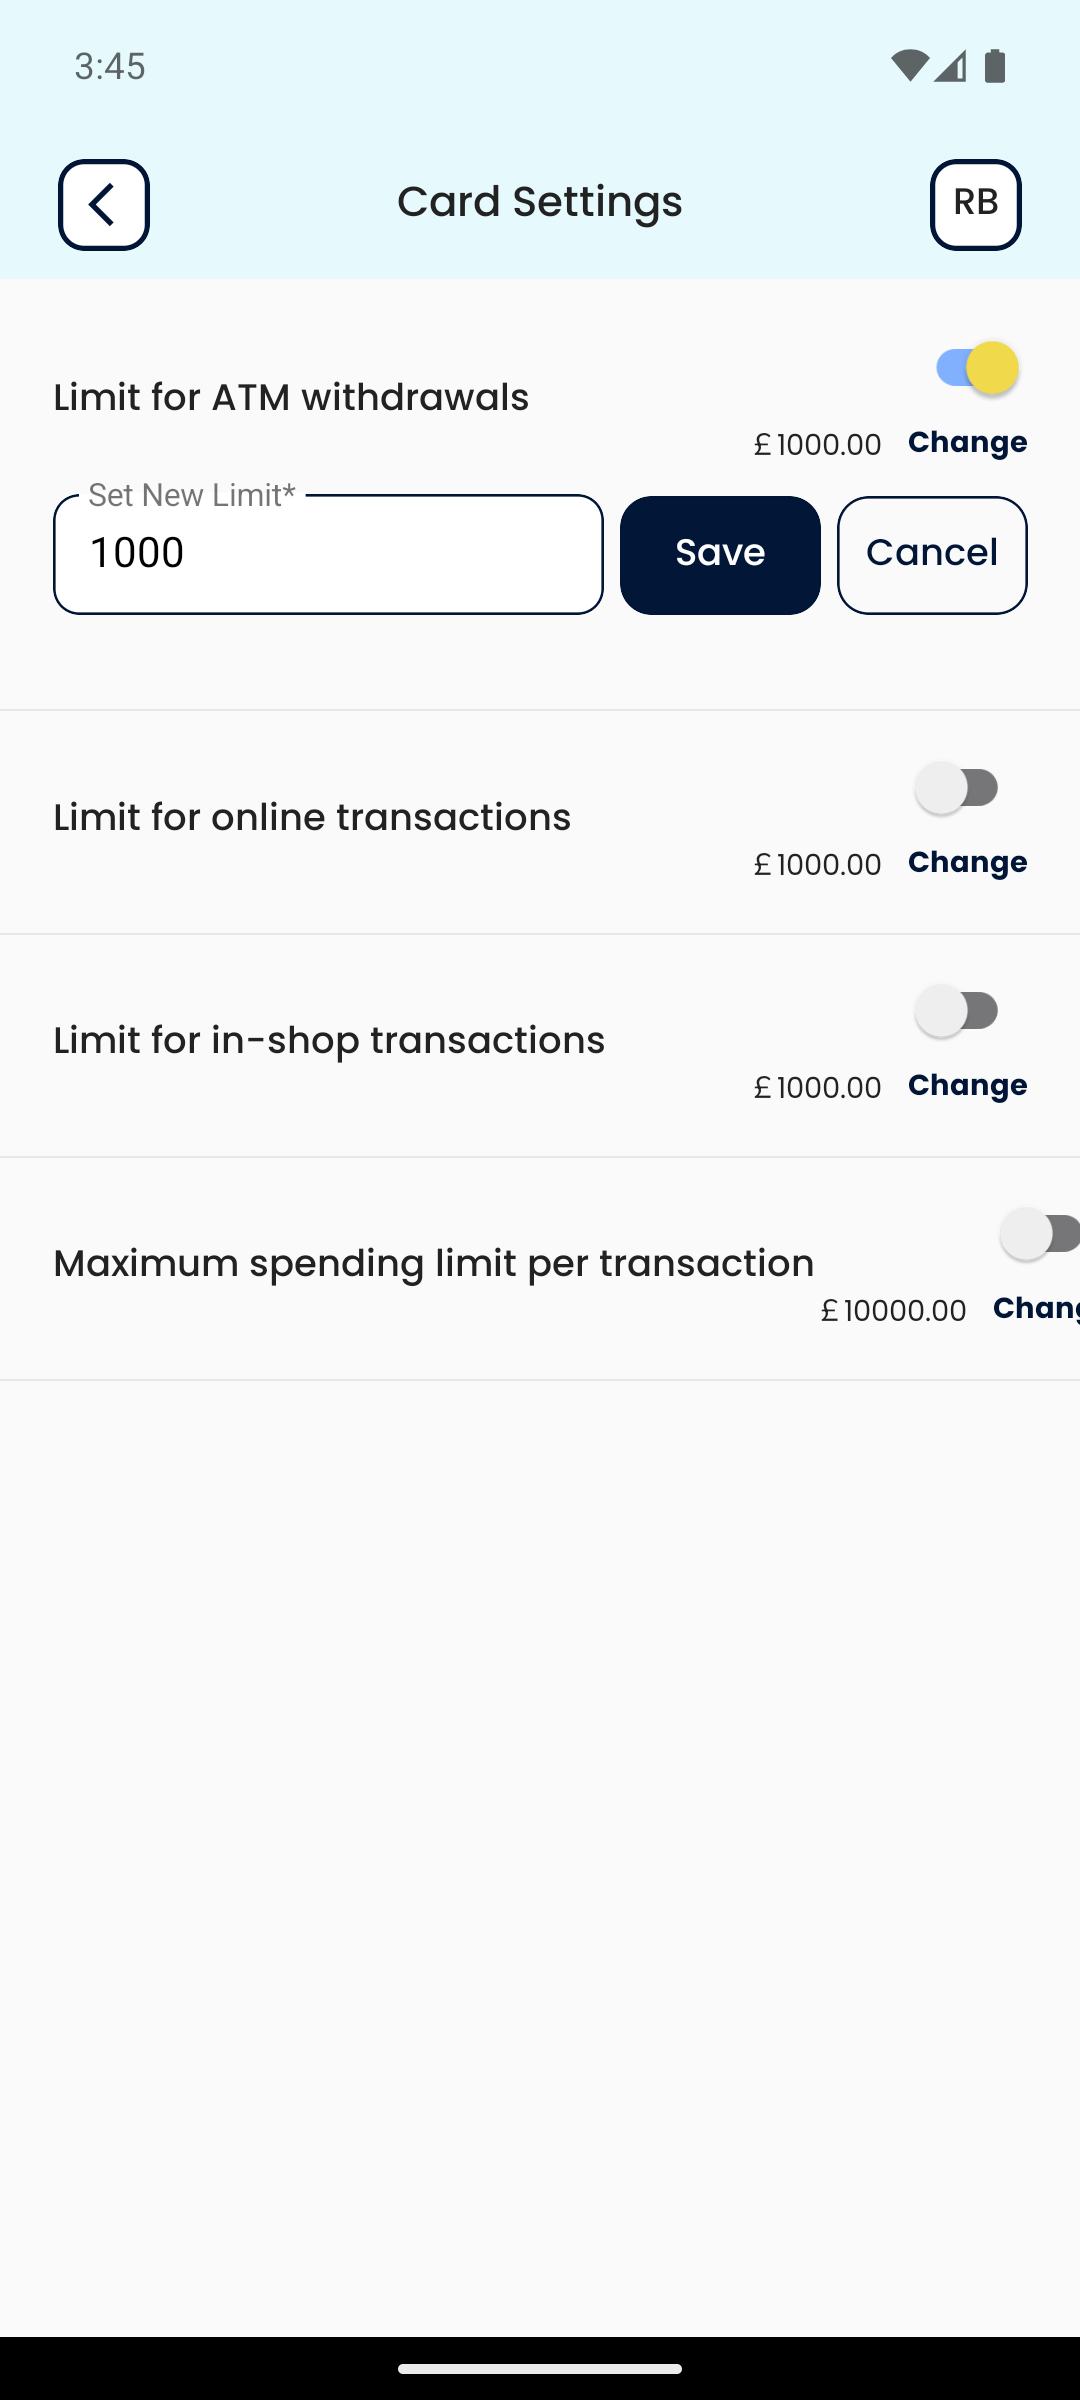
Task: Enable the online transactions limit toggle
Action: [x=957, y=788]
